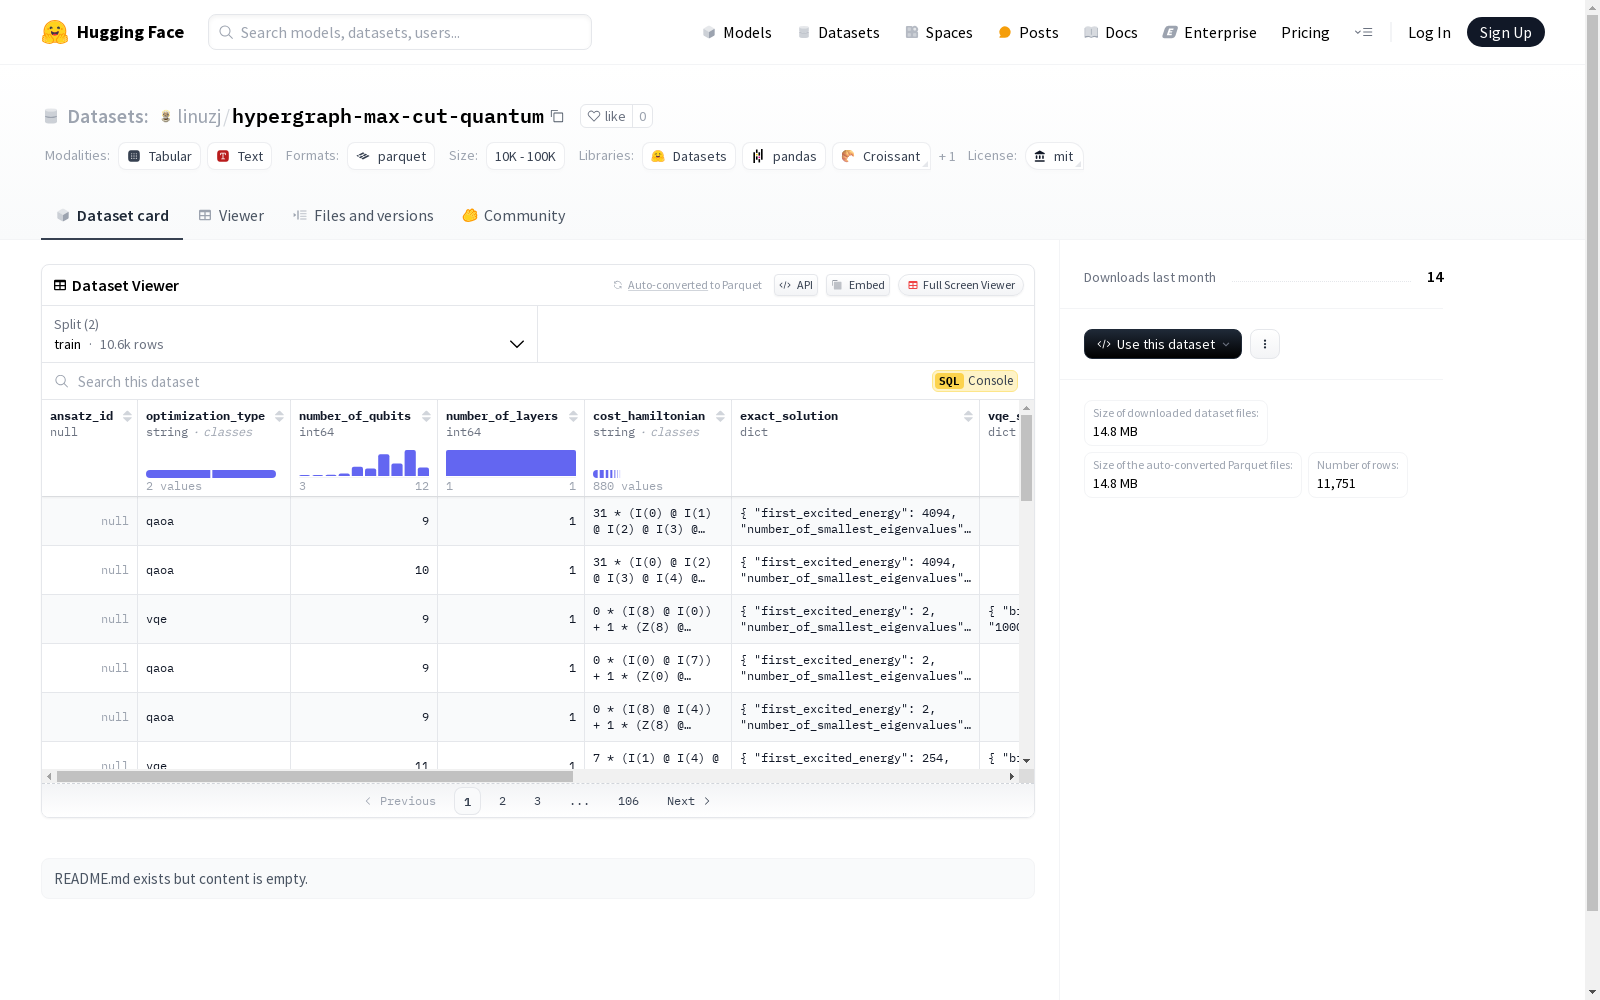Expand the +1 more libraries tag

pyautogui.click(x=946, y=157)
